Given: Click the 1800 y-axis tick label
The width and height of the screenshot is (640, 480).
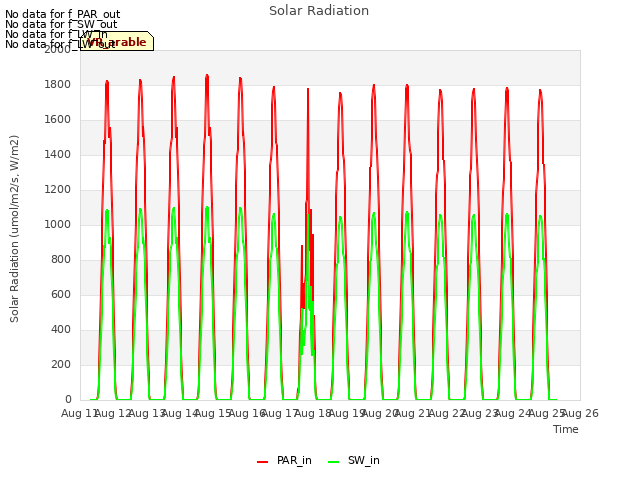Looking at the screenshot, I should click(x=58, y=84).
